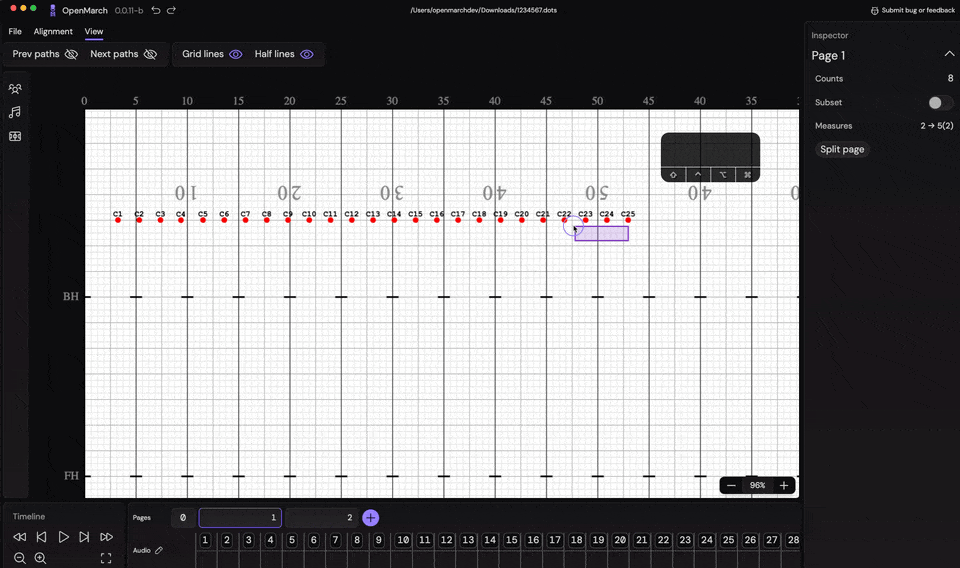Open the File menu
The width and height of the screenshot is (960, 568).
(15, 31)
